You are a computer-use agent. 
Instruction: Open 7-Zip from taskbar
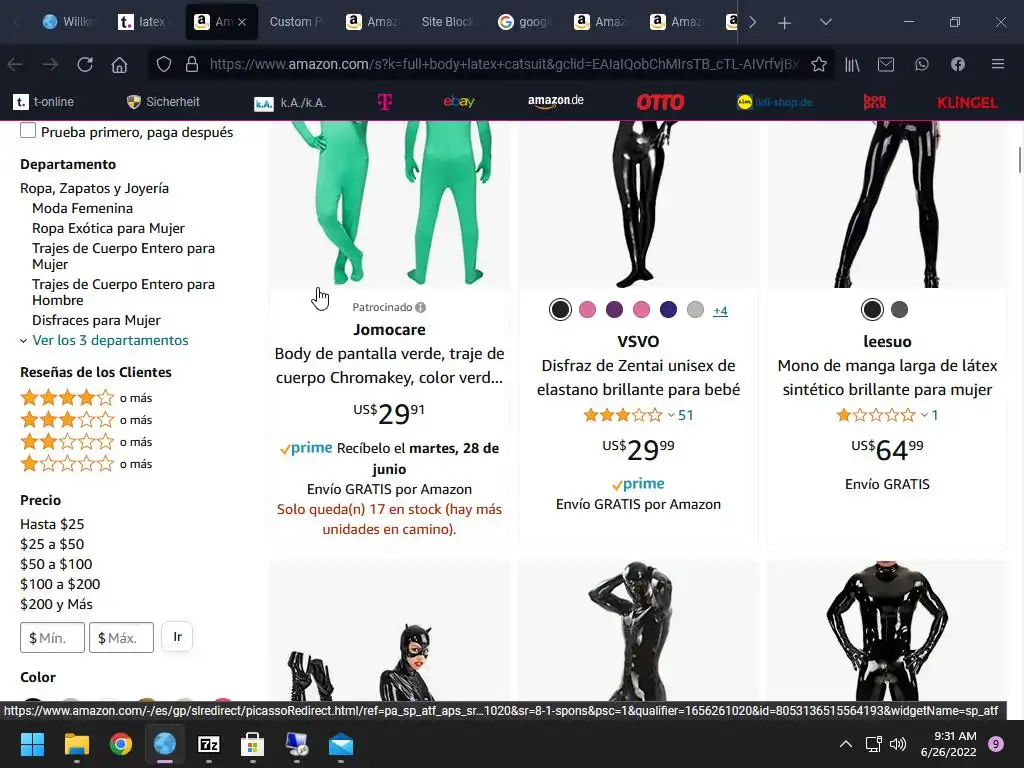[209, 744]
